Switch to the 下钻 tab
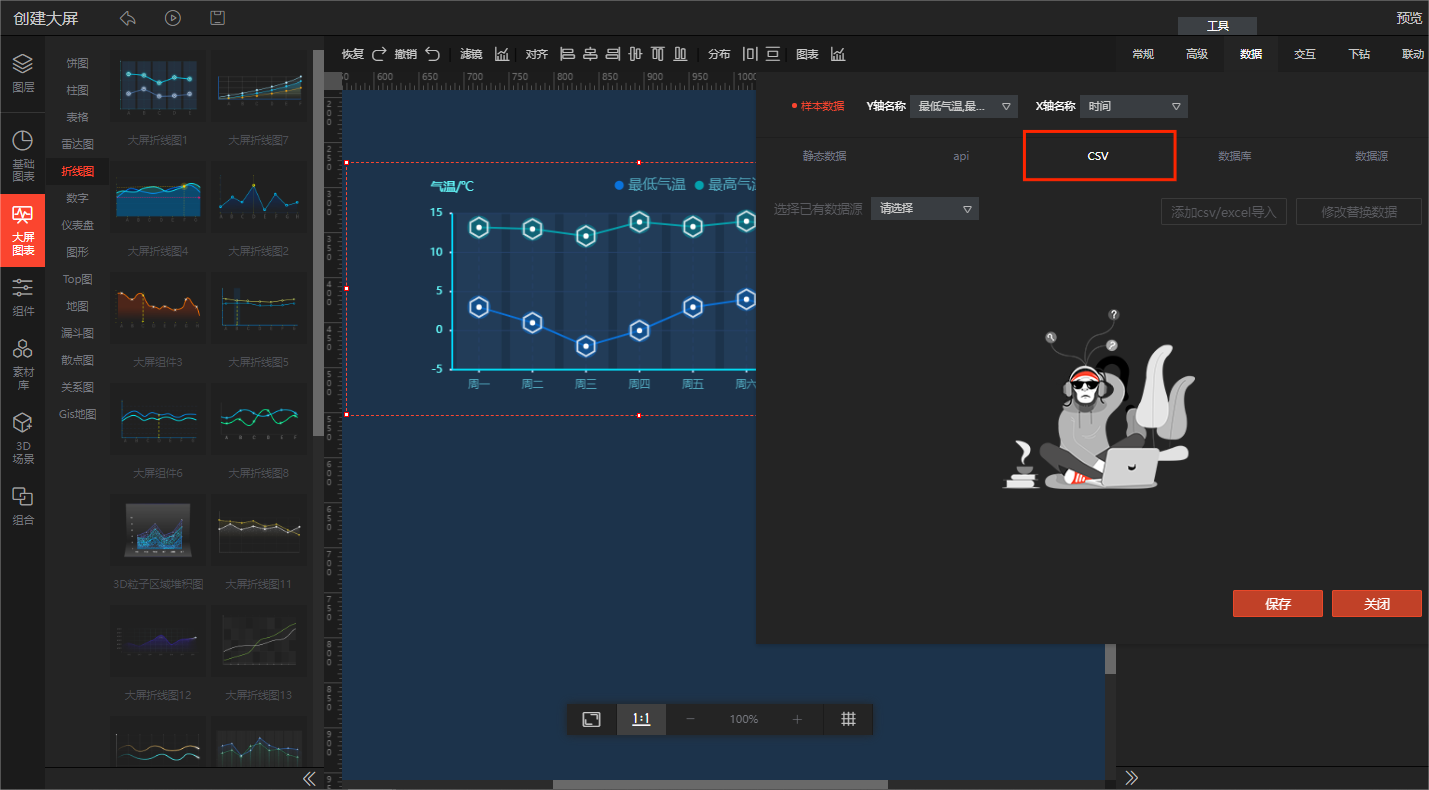This screenshot has width=1429, height=790. click(1359, 54)
